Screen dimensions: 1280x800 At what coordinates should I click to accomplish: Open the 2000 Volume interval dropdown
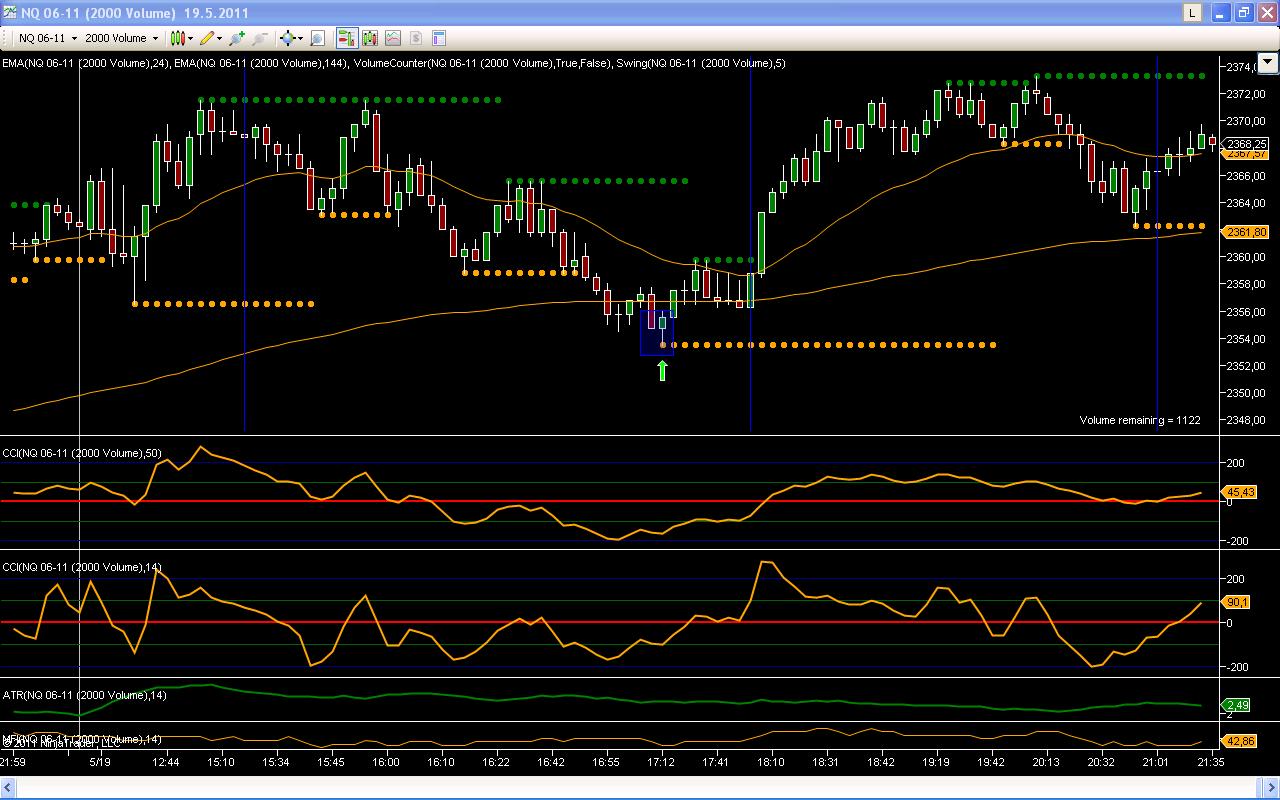point(121,38)
